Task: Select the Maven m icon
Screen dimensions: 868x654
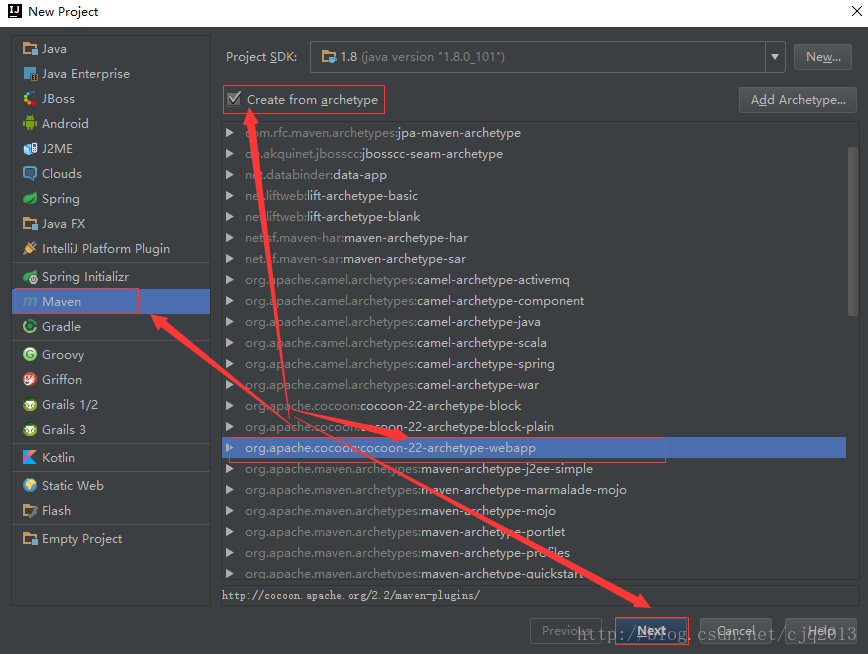Action: coord(30,302)
